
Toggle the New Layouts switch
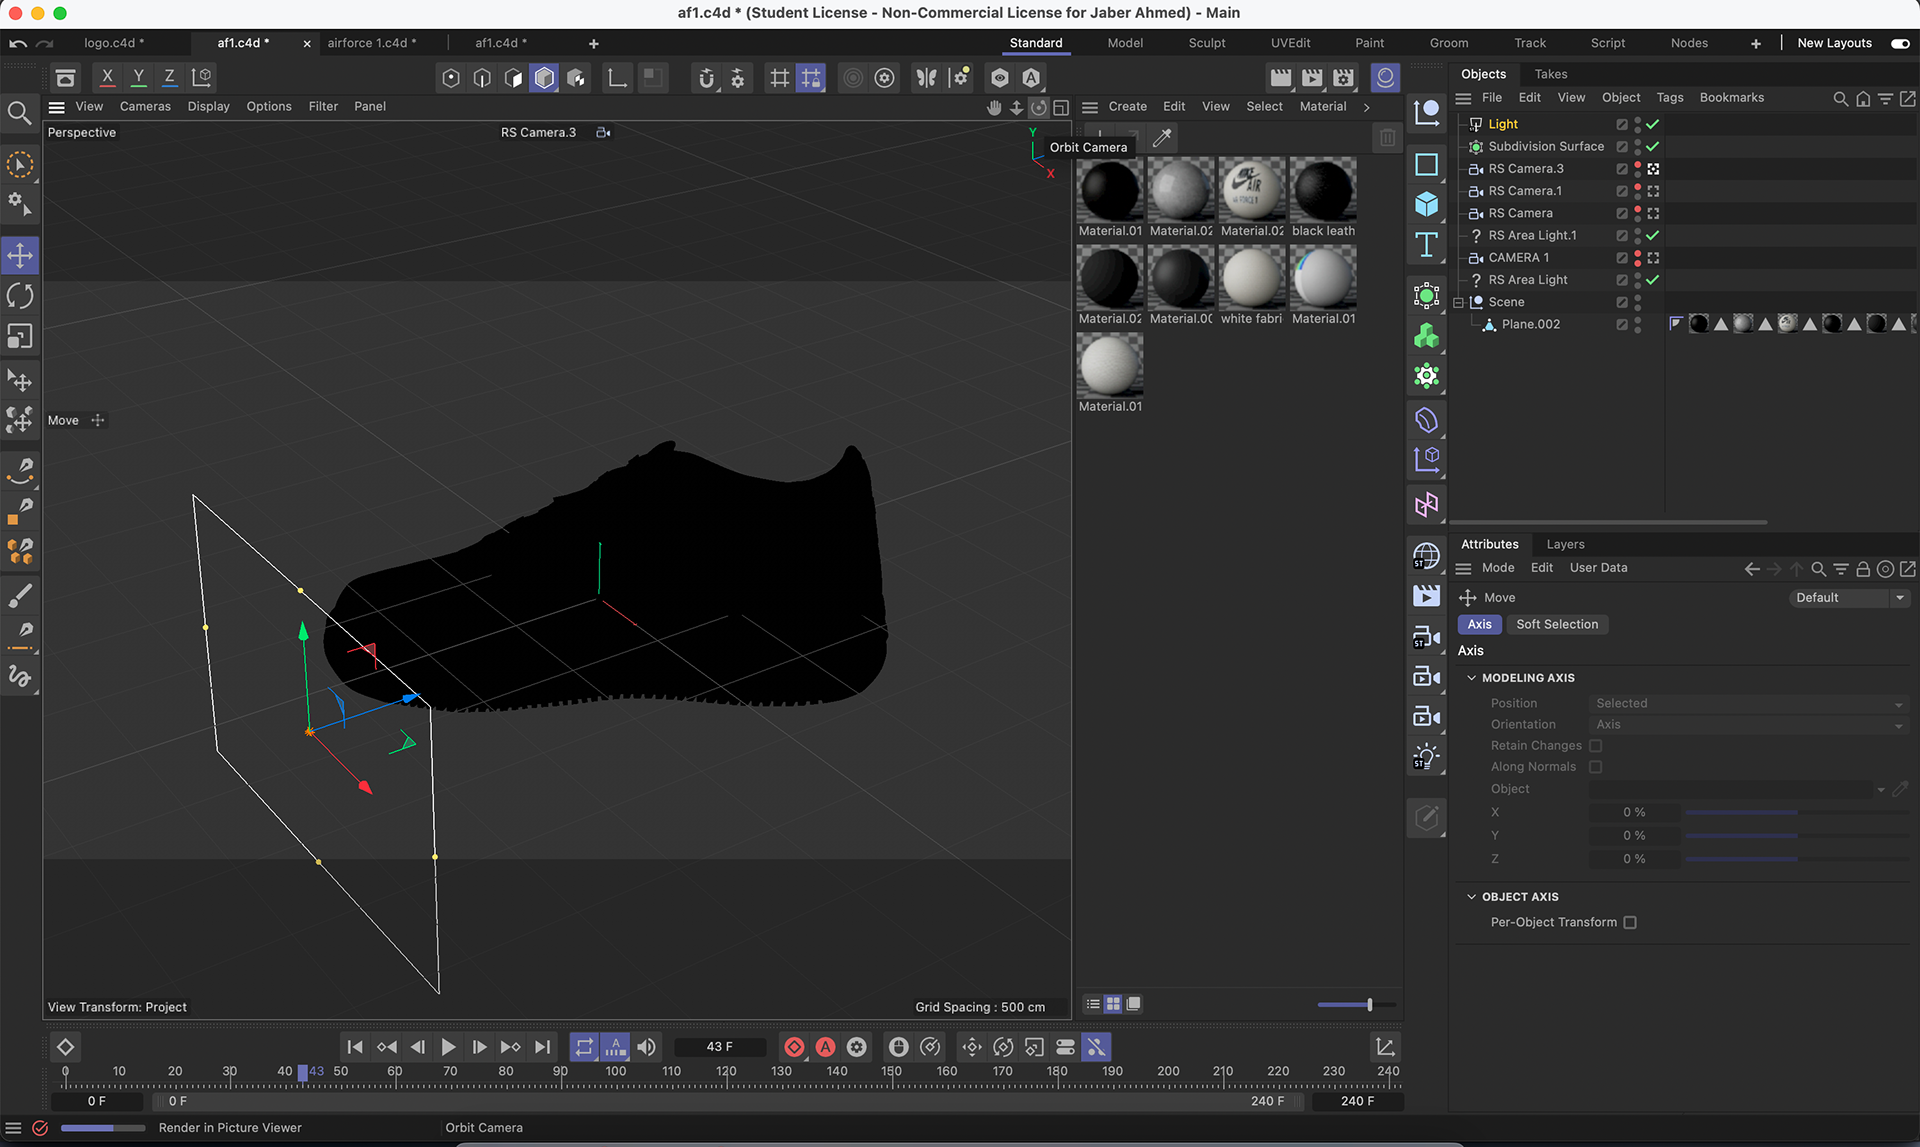(x=1900, y=43)
